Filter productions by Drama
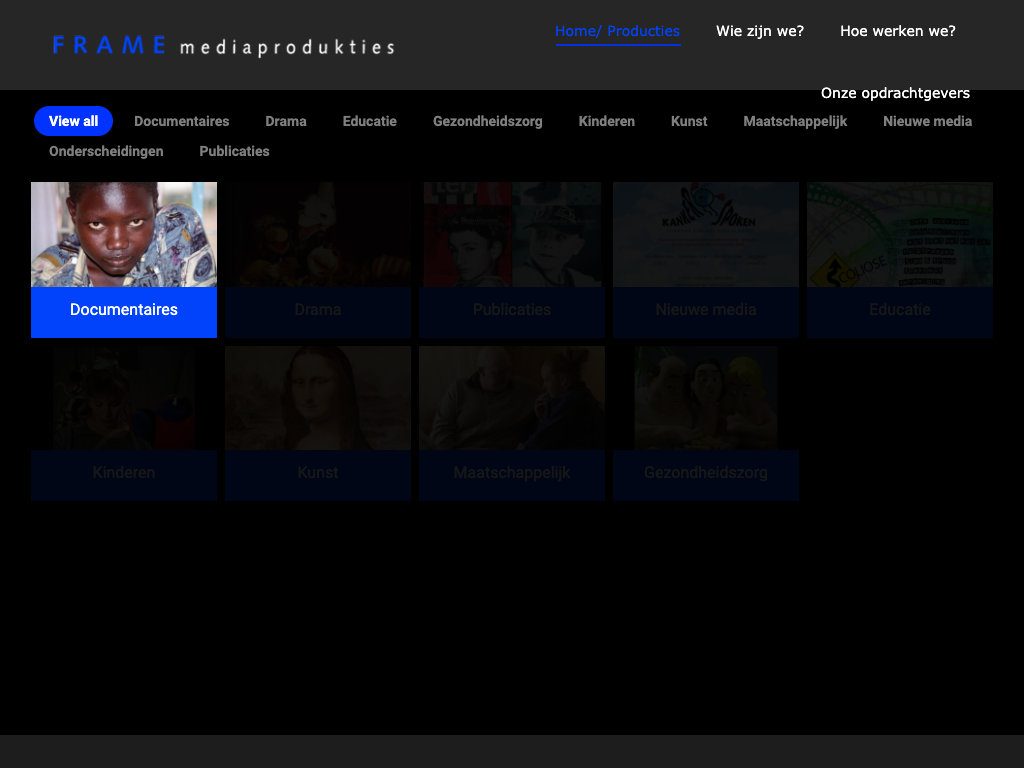The height and width of the screenshot is (768, 1024). tap(285, 121)
